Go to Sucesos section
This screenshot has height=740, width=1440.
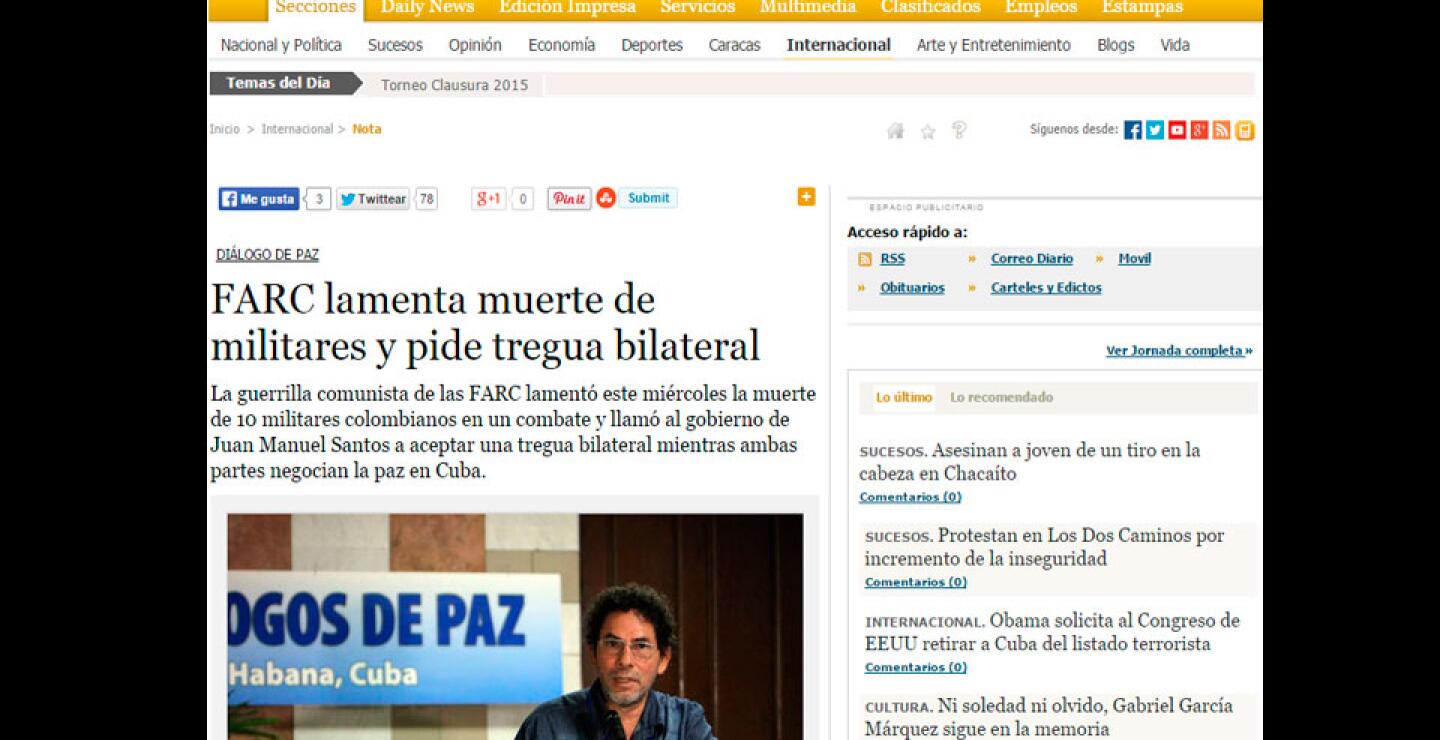point(395,45)
